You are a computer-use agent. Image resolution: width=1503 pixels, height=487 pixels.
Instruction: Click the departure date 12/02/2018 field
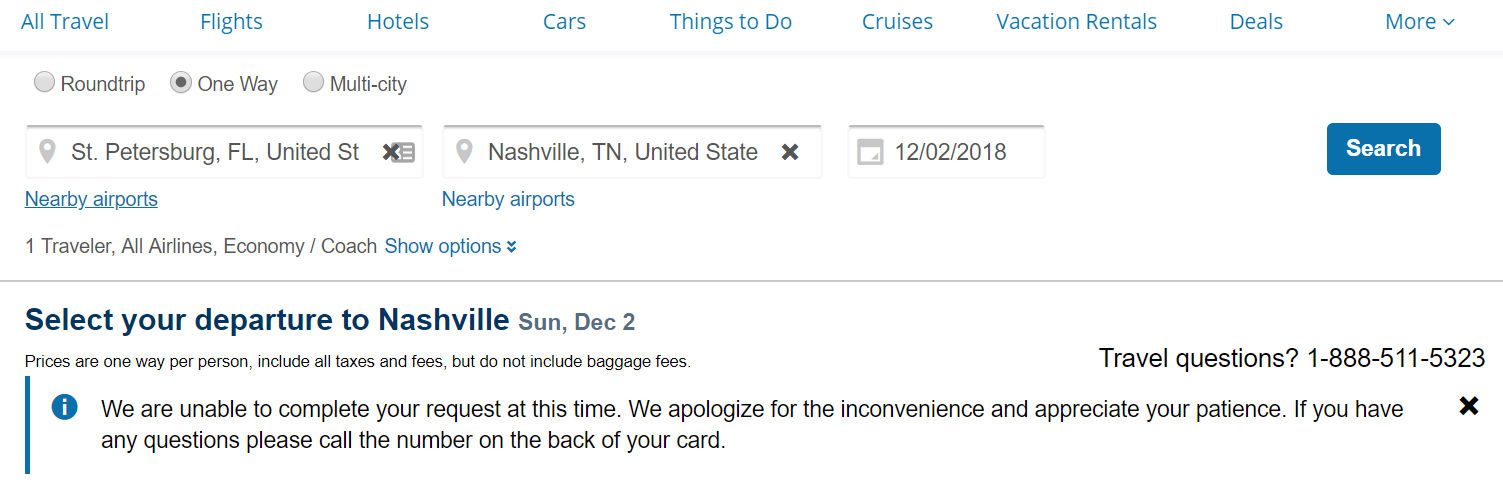[x=960, y=152]
